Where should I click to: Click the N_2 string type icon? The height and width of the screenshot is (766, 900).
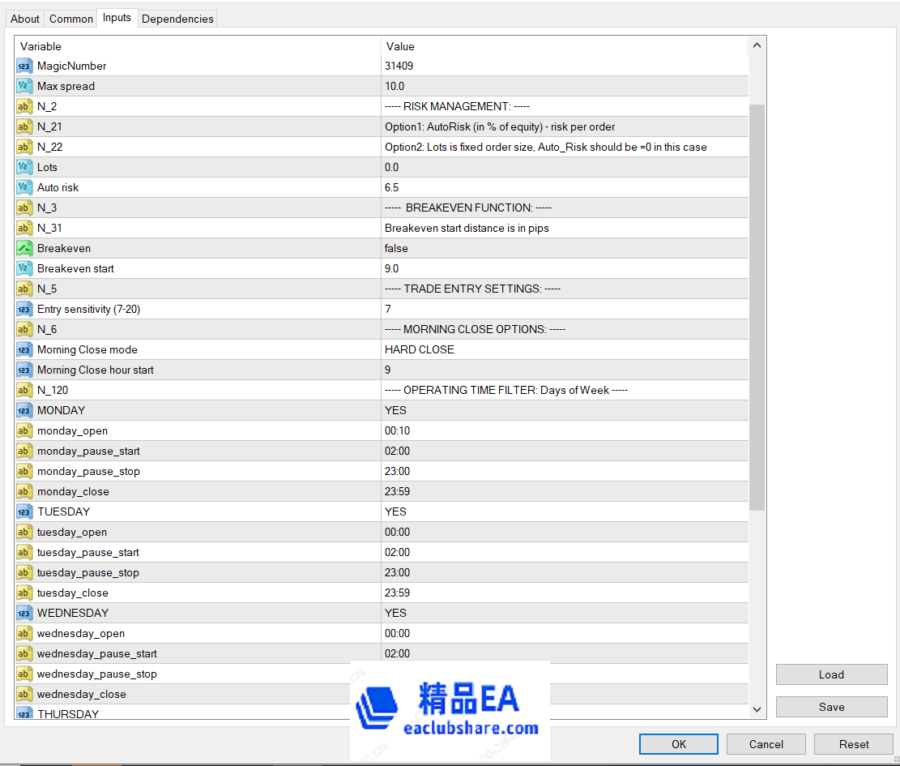[24, 107]
